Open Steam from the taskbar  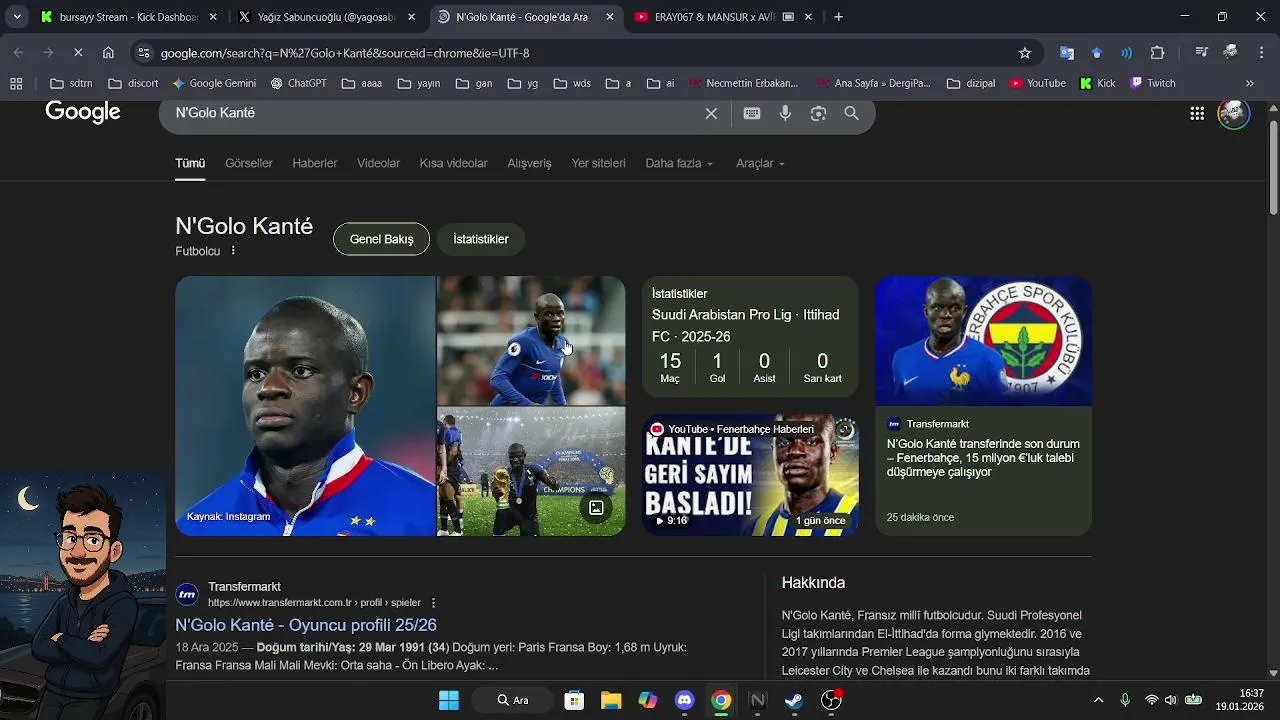coord(794,700)
